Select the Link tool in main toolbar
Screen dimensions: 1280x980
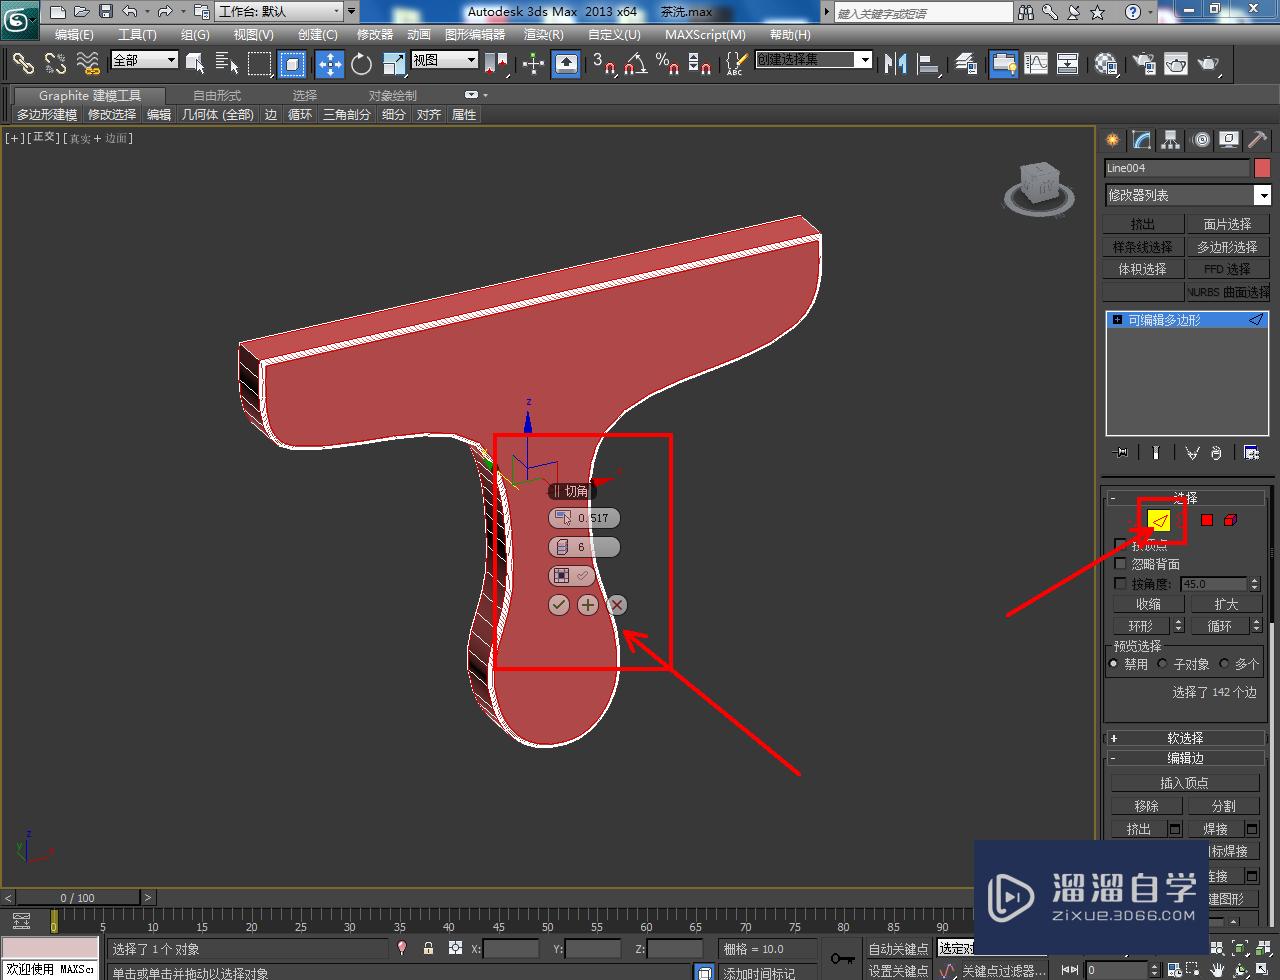(23, 64)
